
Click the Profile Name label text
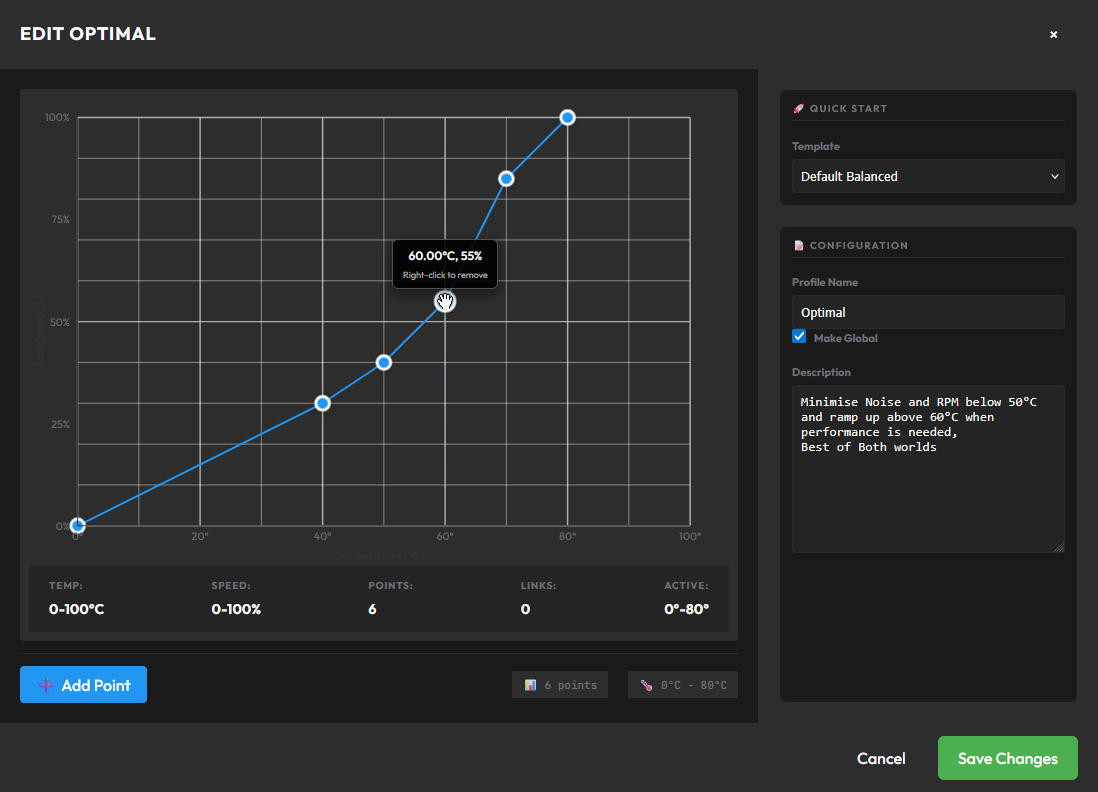point(825,282)
